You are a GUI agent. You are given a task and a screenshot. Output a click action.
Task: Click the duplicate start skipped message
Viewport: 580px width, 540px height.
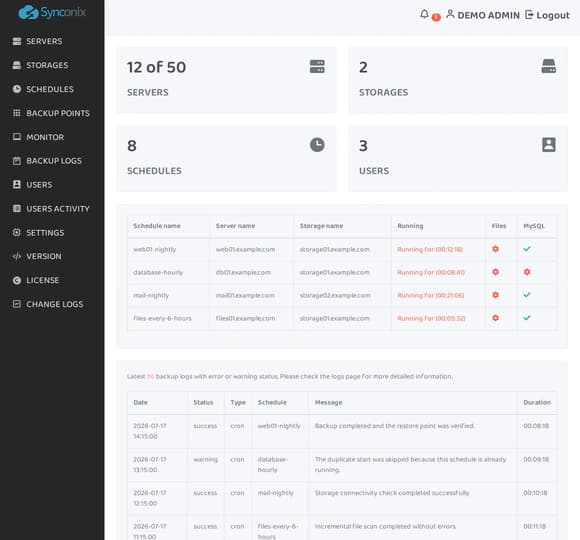coord(410,465)
